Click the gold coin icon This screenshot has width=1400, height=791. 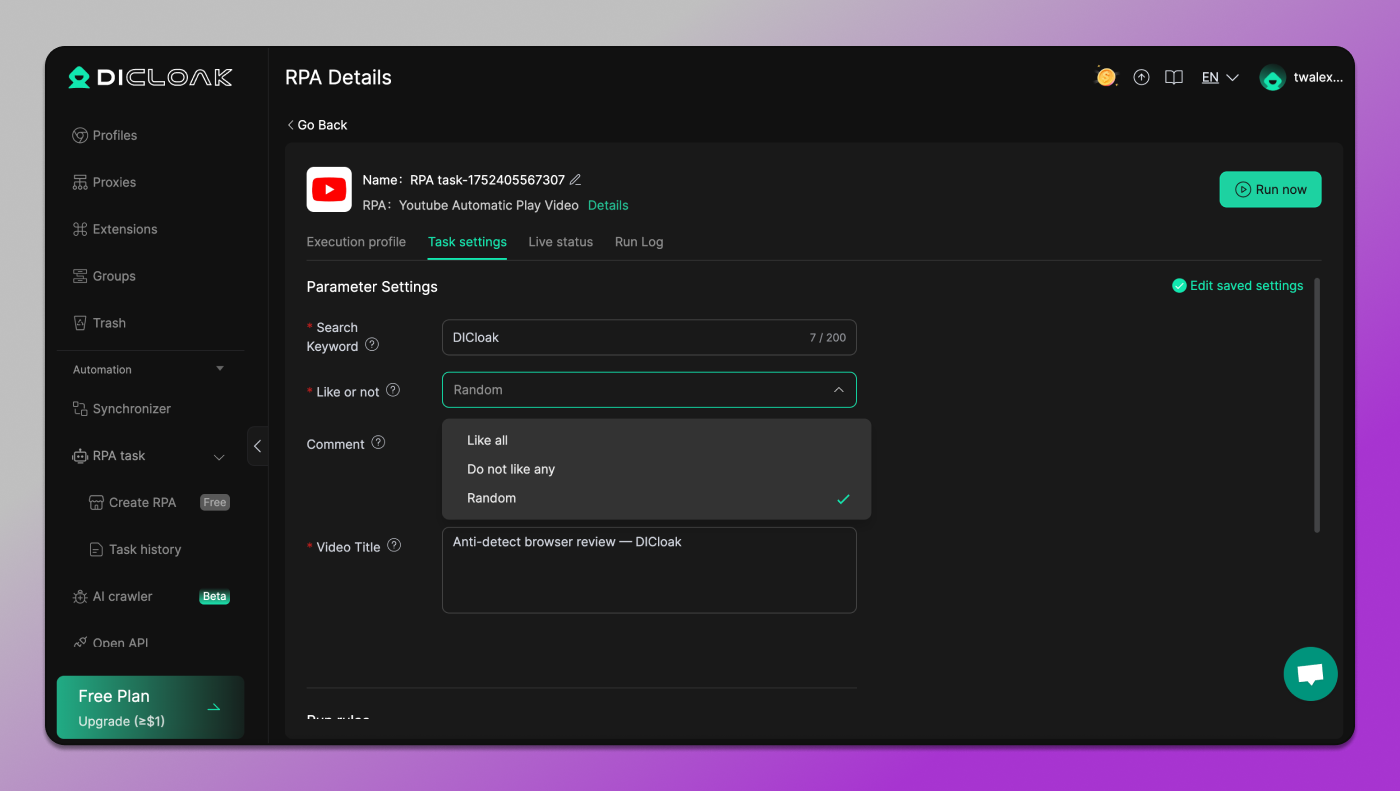(x=1106, y=77)
